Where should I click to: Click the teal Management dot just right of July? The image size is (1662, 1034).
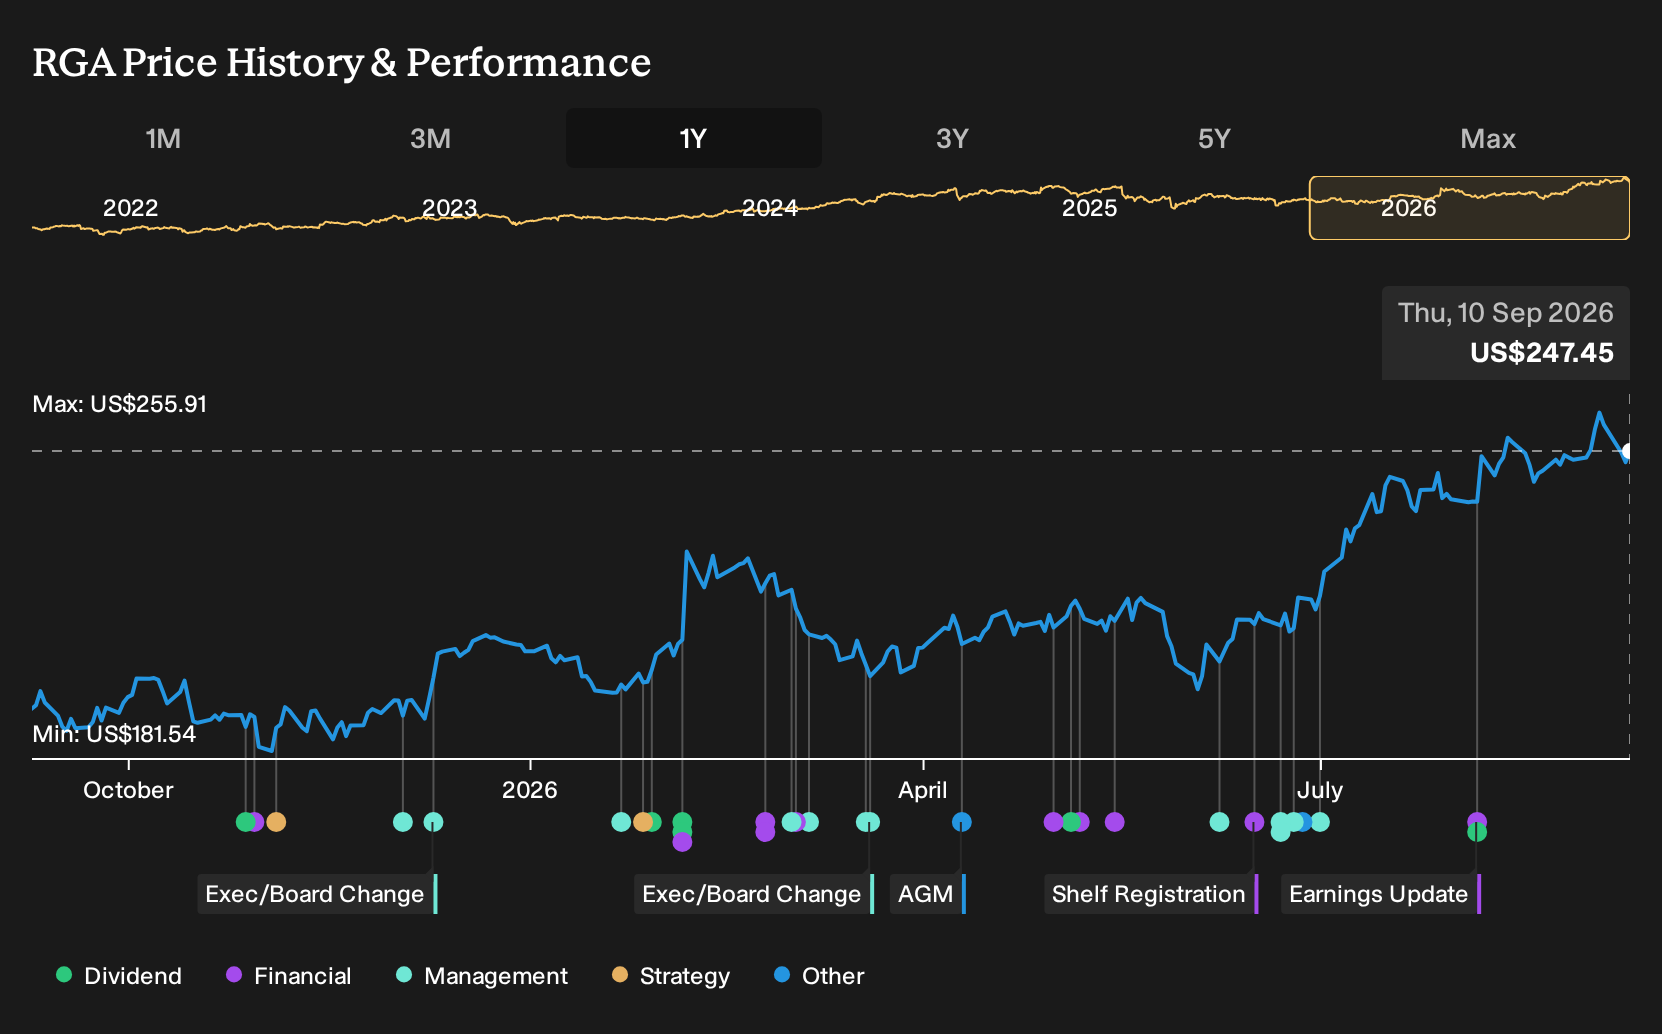click(x=1320, y=822)
